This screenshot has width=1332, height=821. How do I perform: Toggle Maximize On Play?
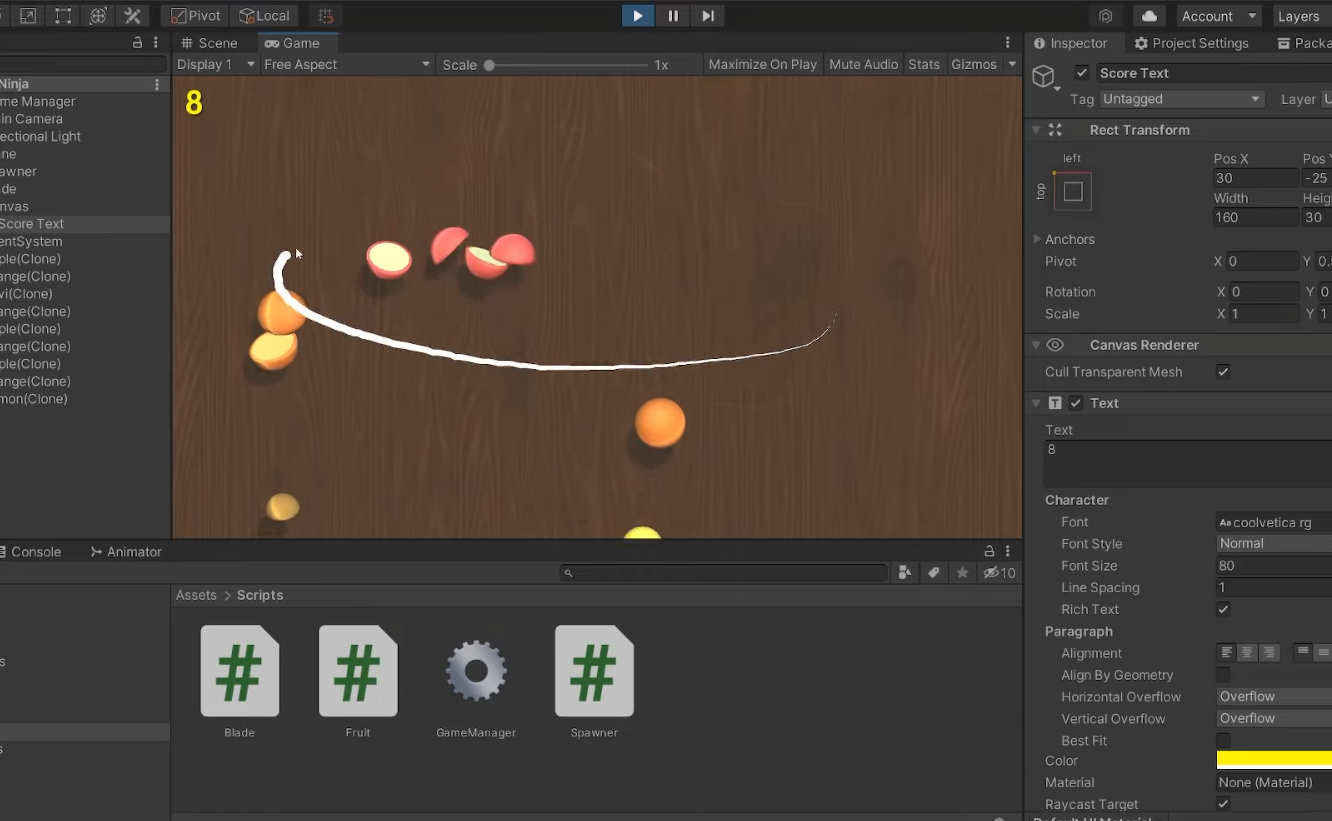(x=763, y=64)
